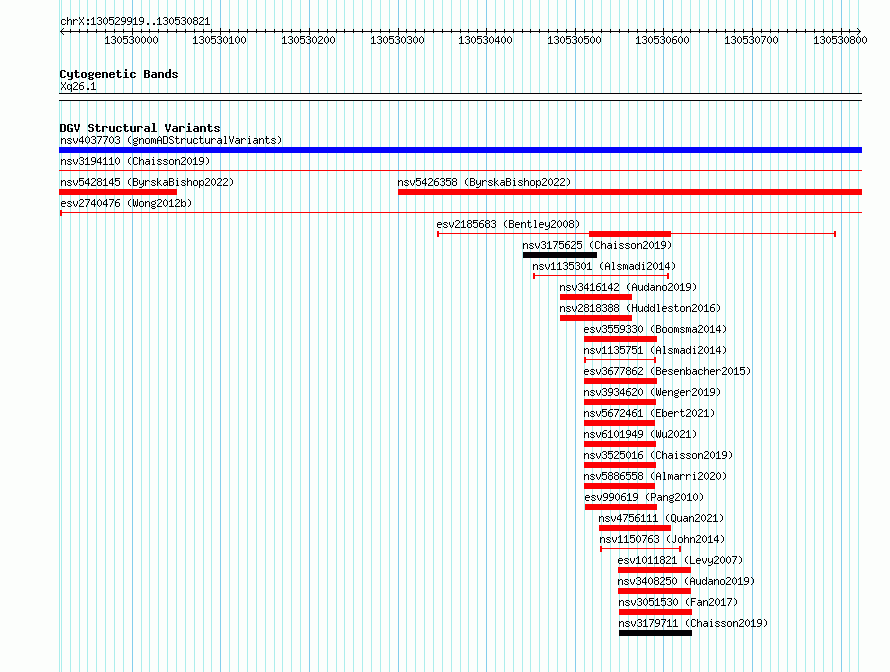Open variant esv1011821 (Levy2007) label
The image size is (890, 672).
pos(680,560)
